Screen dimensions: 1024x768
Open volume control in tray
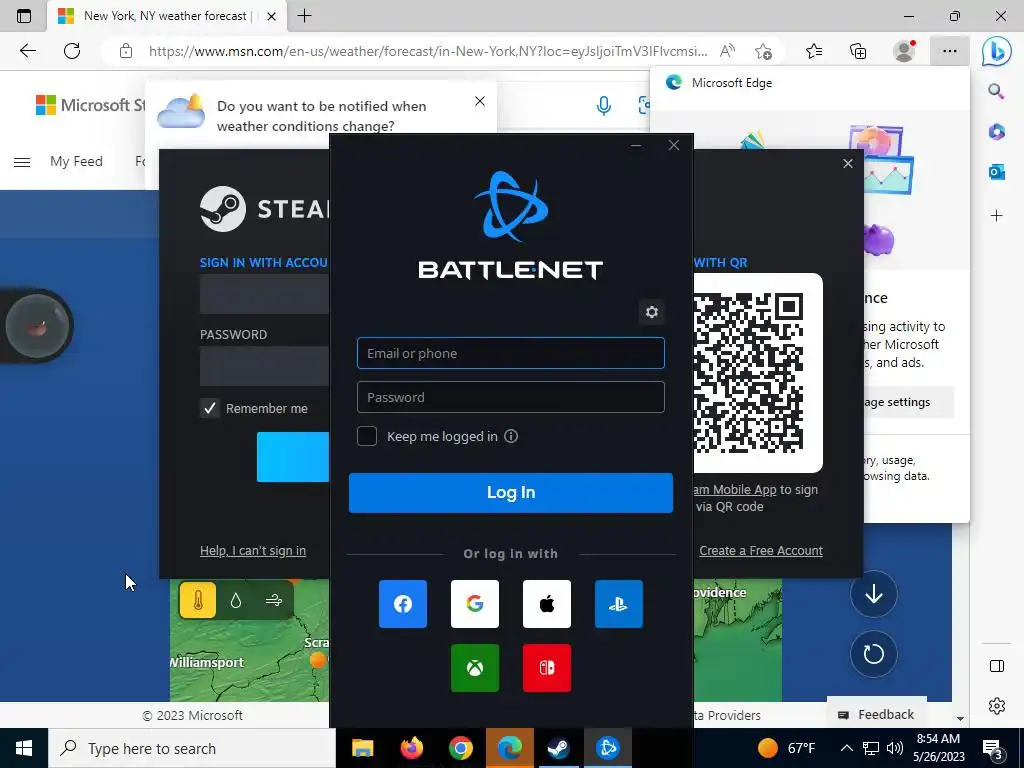tap(895, 748)
